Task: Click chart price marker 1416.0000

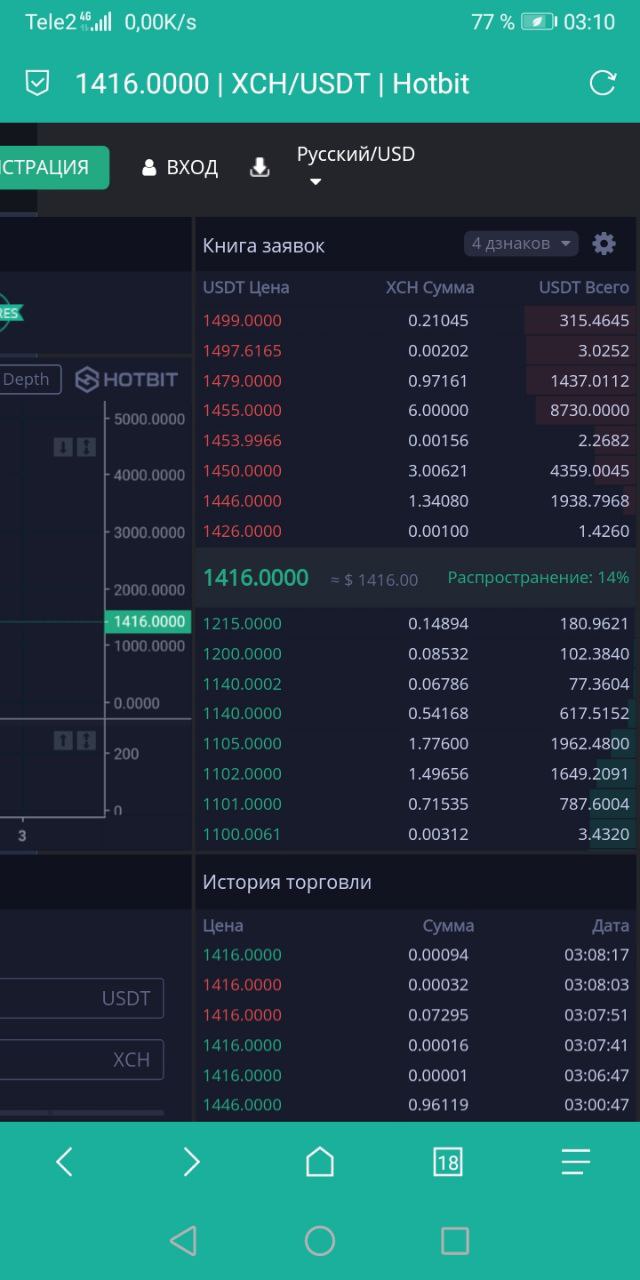Action: tap(148, 621)
